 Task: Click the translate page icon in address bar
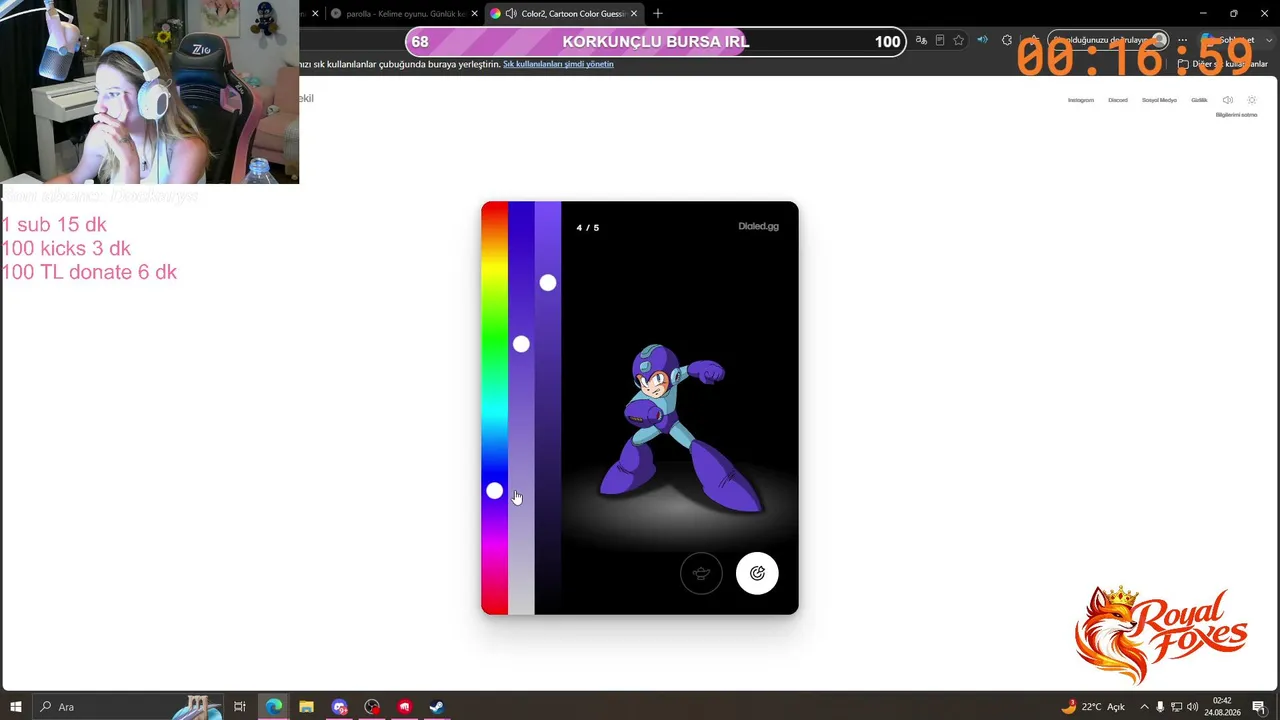point(922,41)
